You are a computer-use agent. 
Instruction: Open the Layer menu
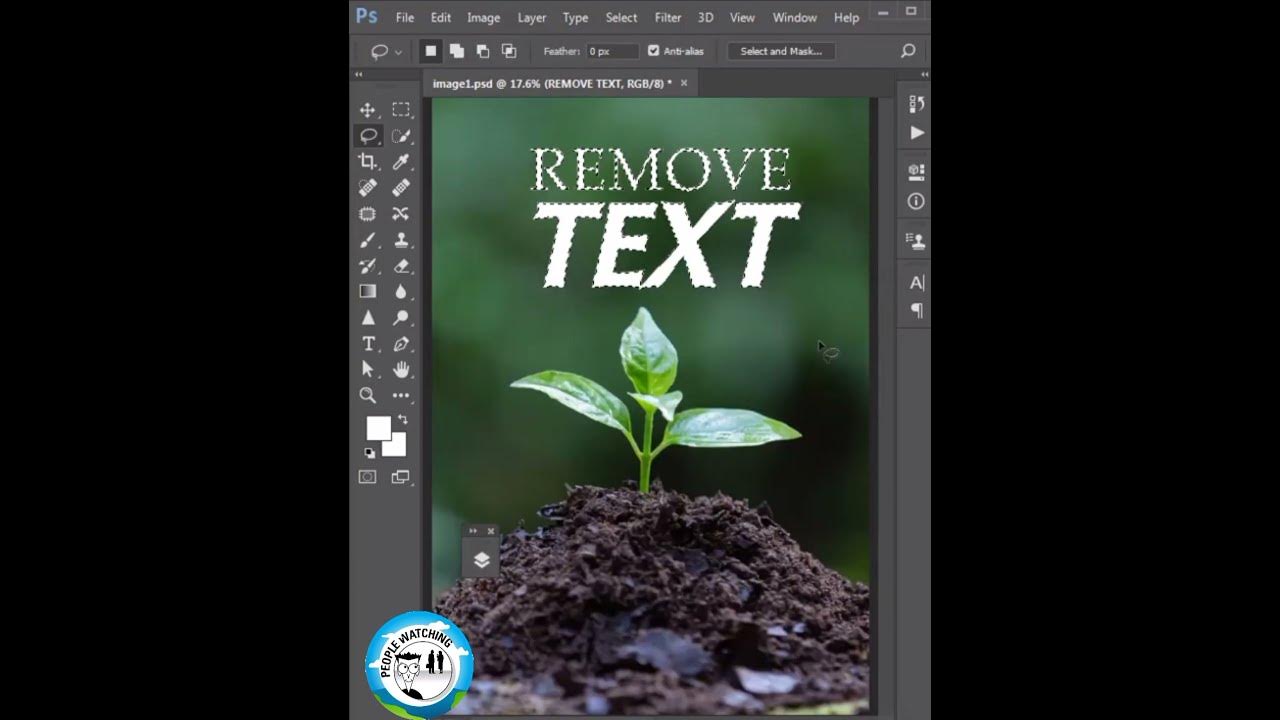[532, 18]
